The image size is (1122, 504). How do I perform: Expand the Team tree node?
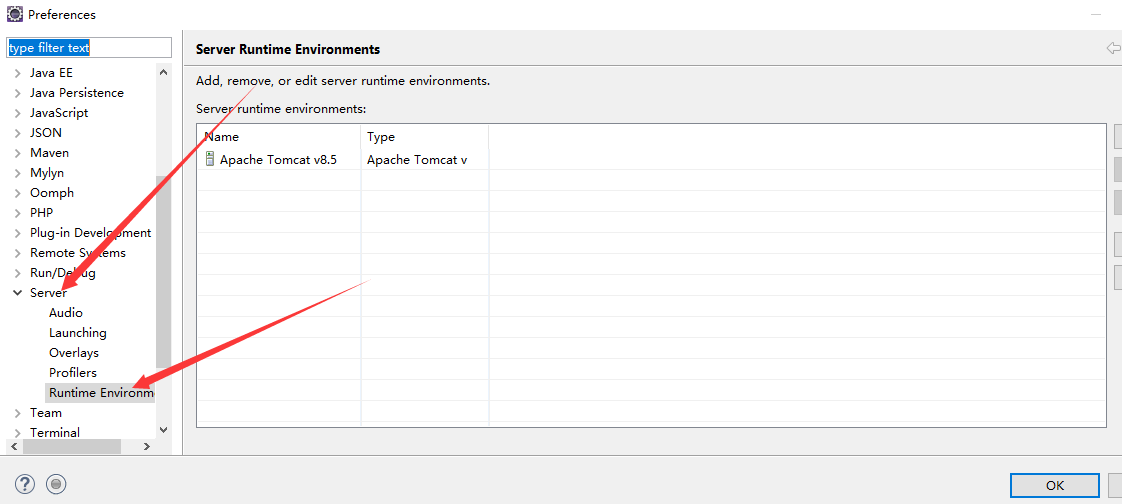18,413
